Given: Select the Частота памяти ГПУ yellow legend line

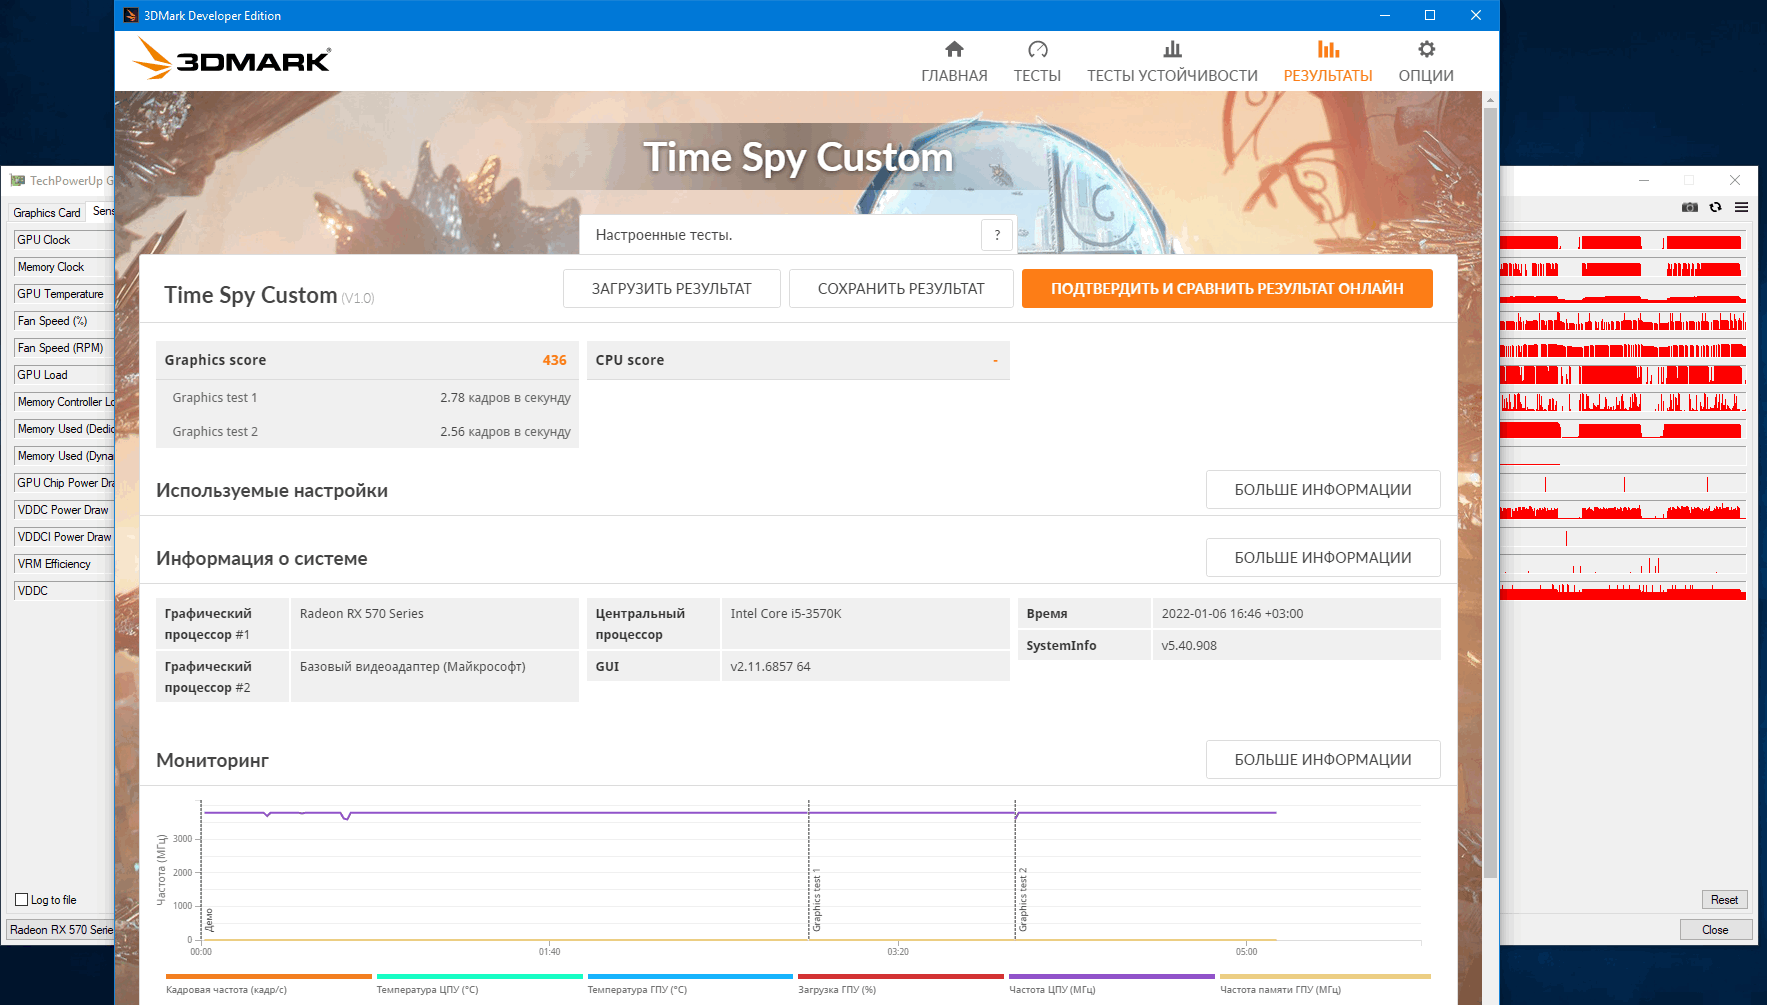Looking at the screenshot, I should [1325, 976].
